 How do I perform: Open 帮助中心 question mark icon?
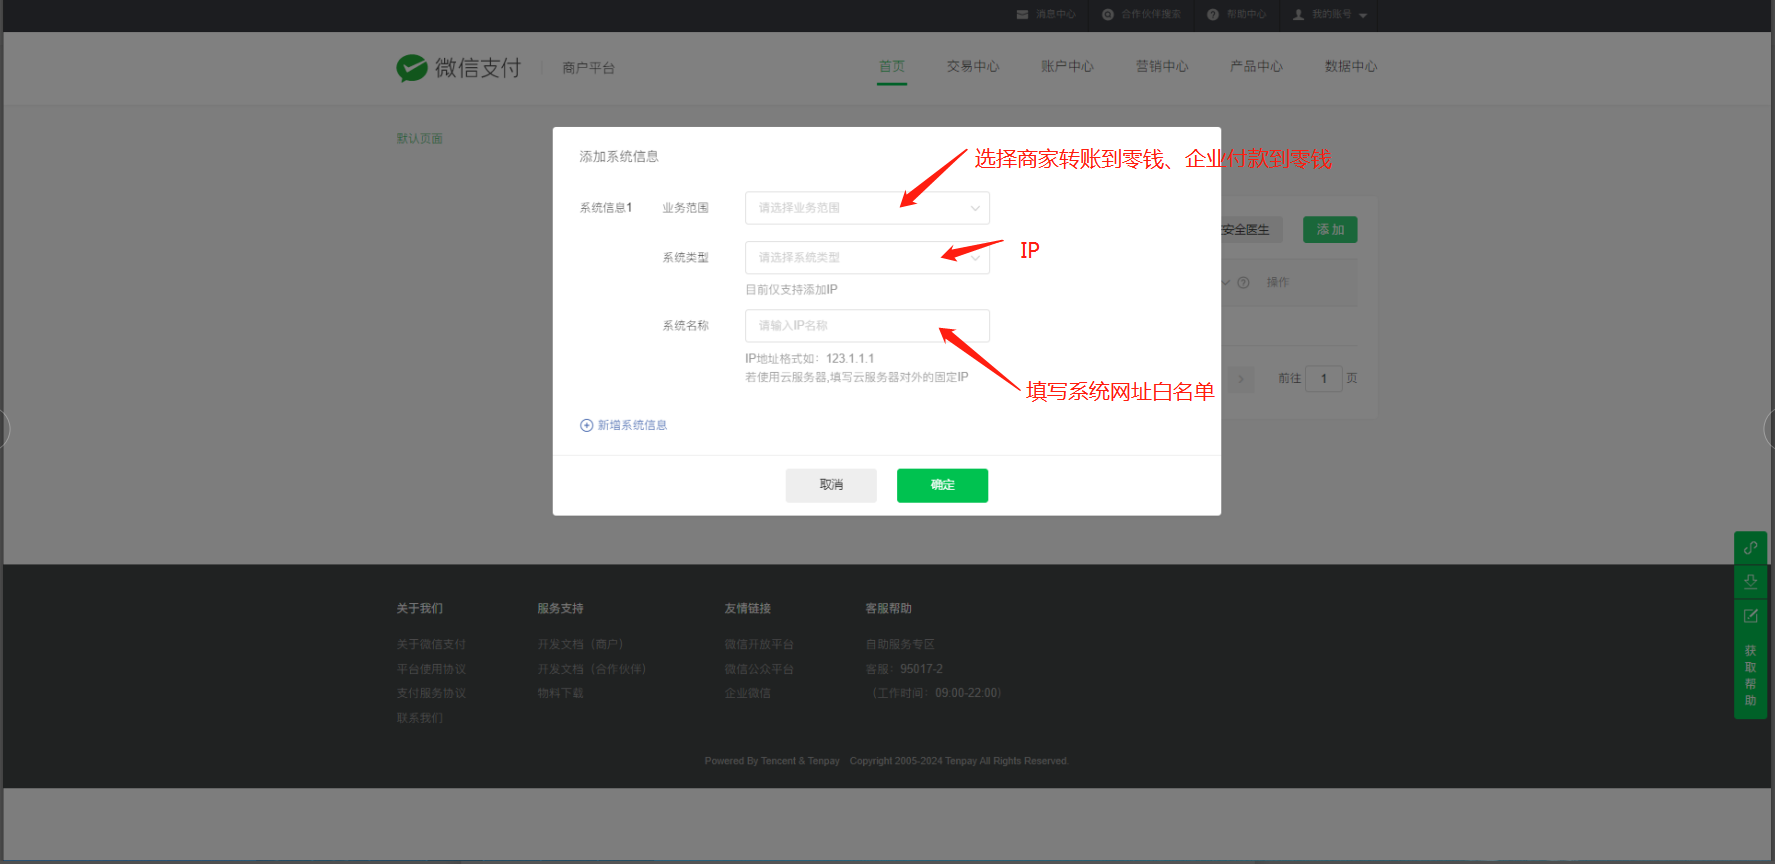[1213, 15]
